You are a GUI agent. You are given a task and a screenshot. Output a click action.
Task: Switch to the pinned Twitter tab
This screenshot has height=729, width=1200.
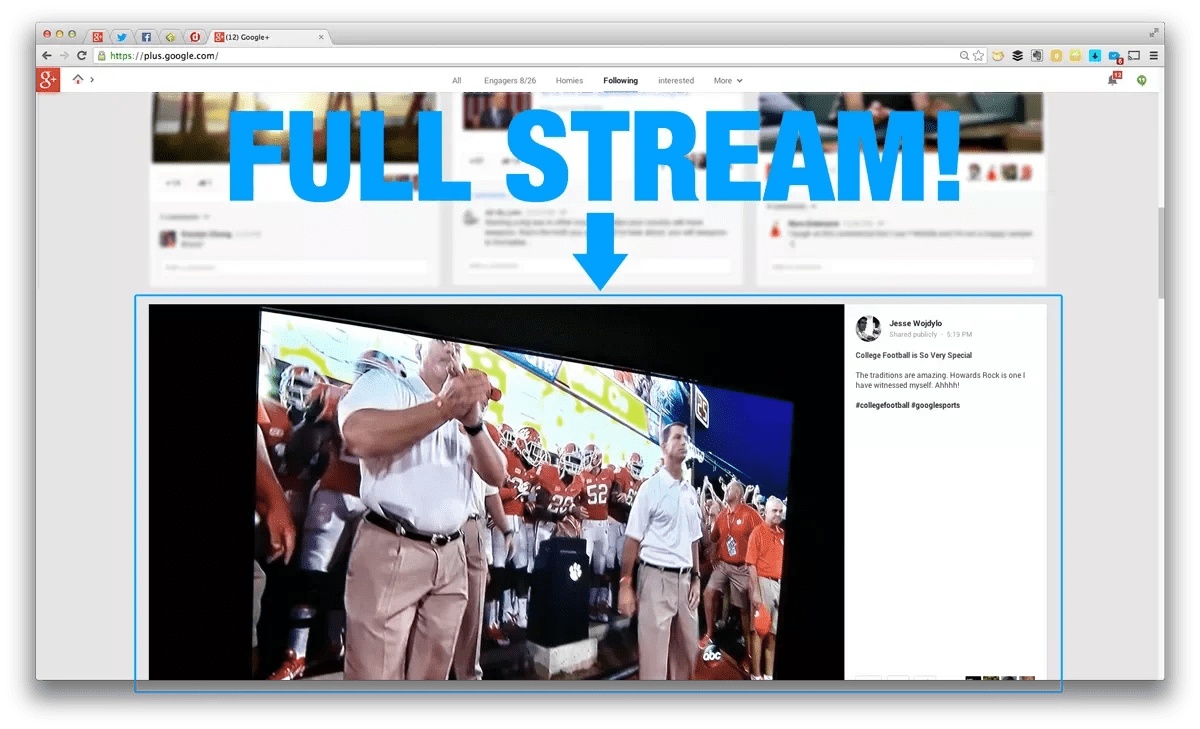coord(122,37)
